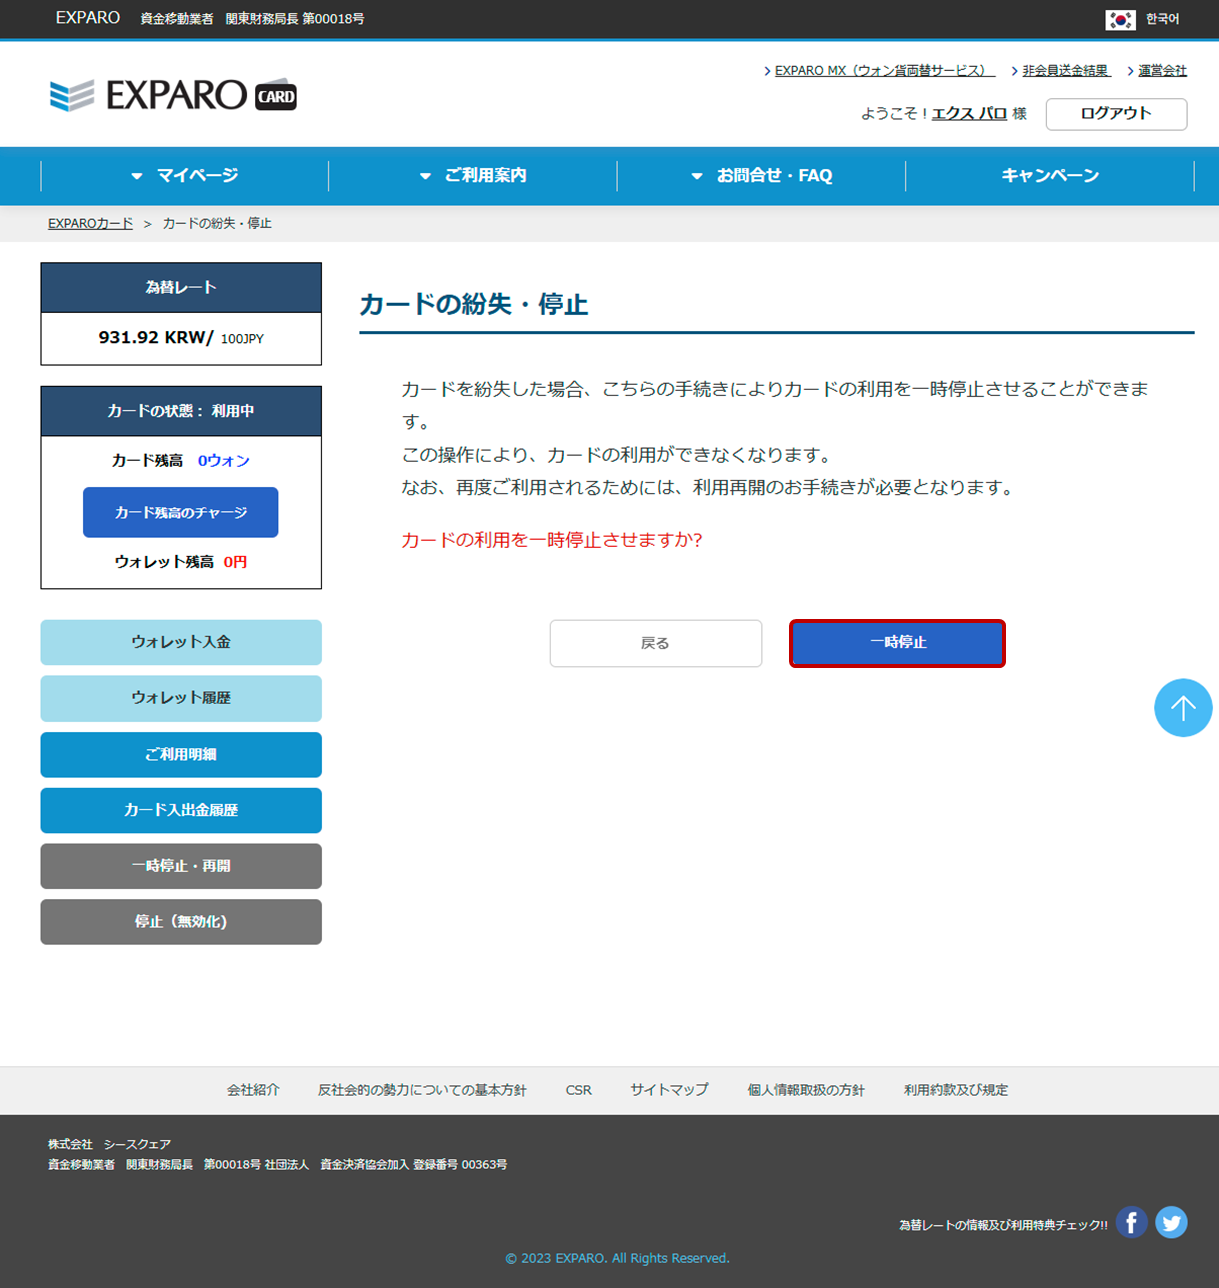Open the キャンペーン menu item
Image resolution: width=1219 pixels, height=1288 pixels.
pos(1050,176)
